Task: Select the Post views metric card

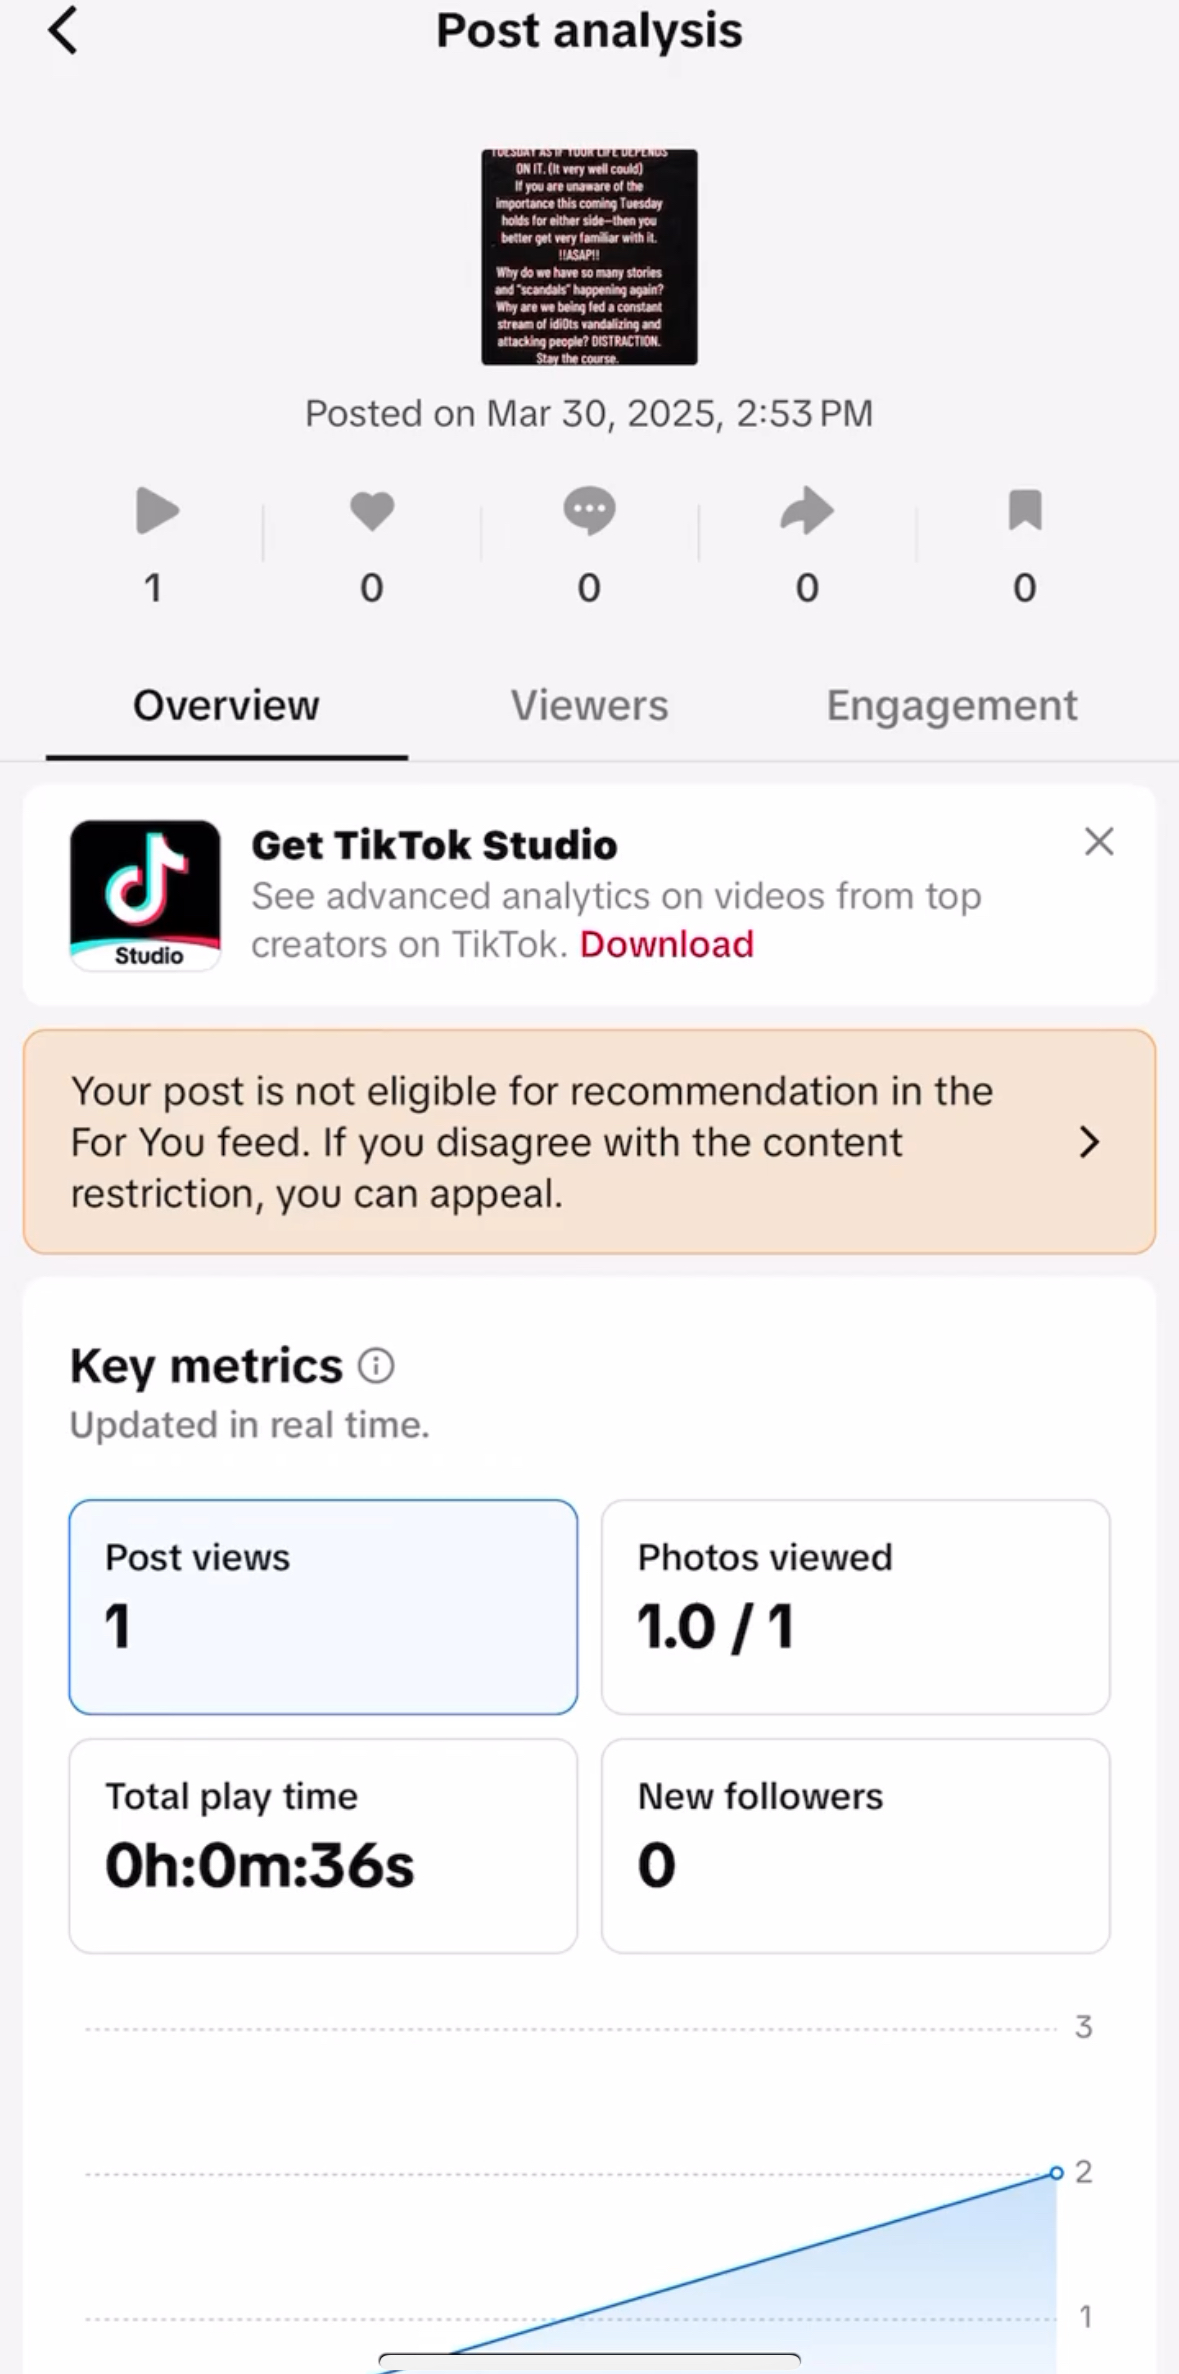Action: click(x=323, y=1606)
